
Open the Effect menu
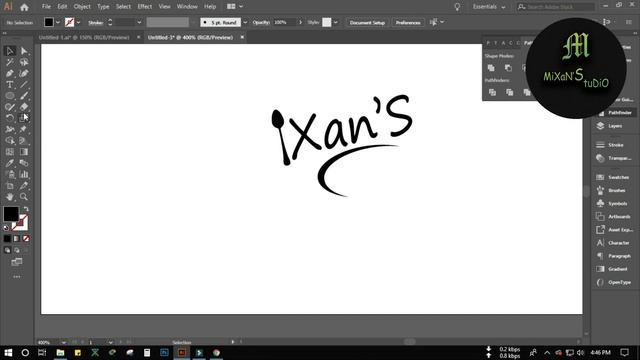(x=144, y=7)
